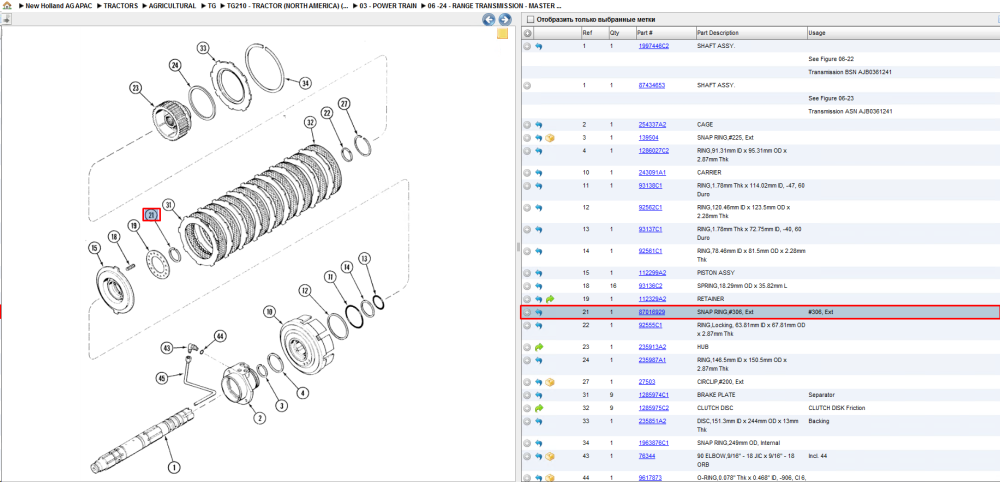This screenshot has width=1000, height=482.
Task: Click 'Transmission BSN AJB0361241' usage text
Action: pos(850,72)
